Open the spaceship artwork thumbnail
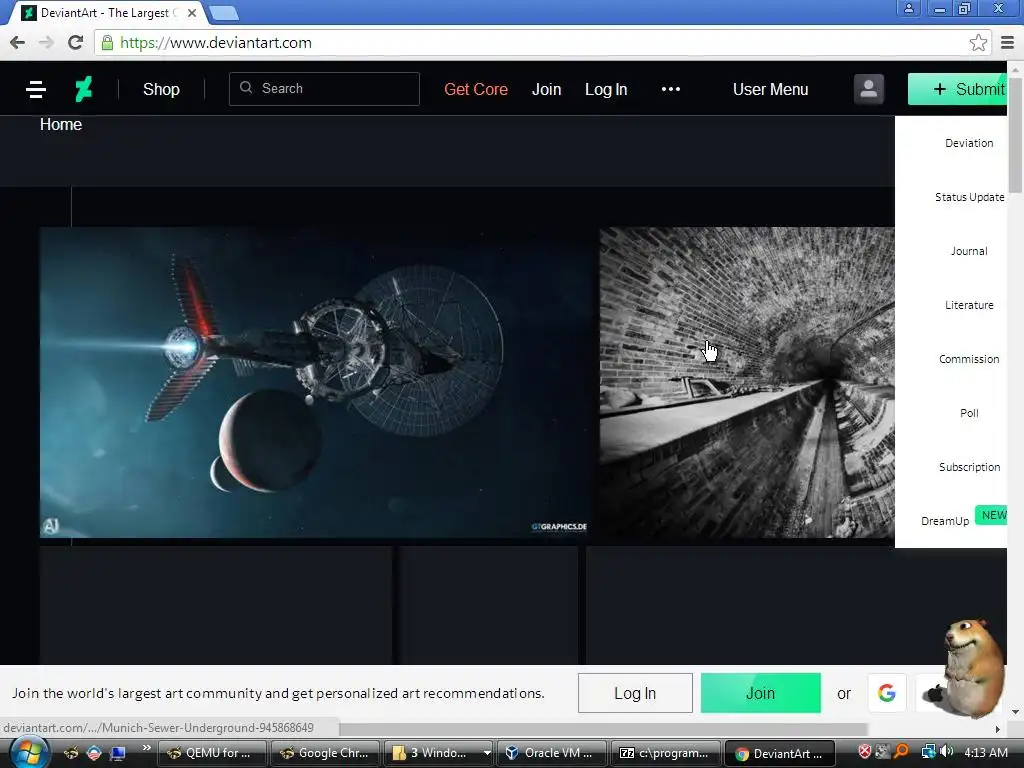The width and height of the screenshot is (1024, 768). coord(314,382)
